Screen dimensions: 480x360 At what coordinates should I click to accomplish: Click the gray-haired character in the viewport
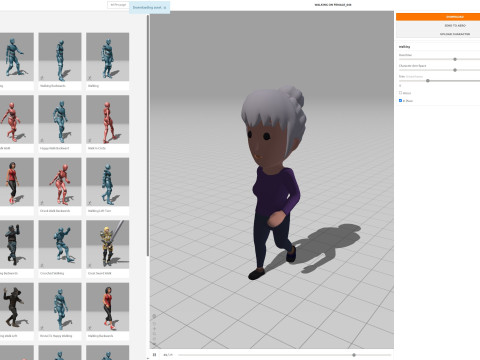(273, 182)
